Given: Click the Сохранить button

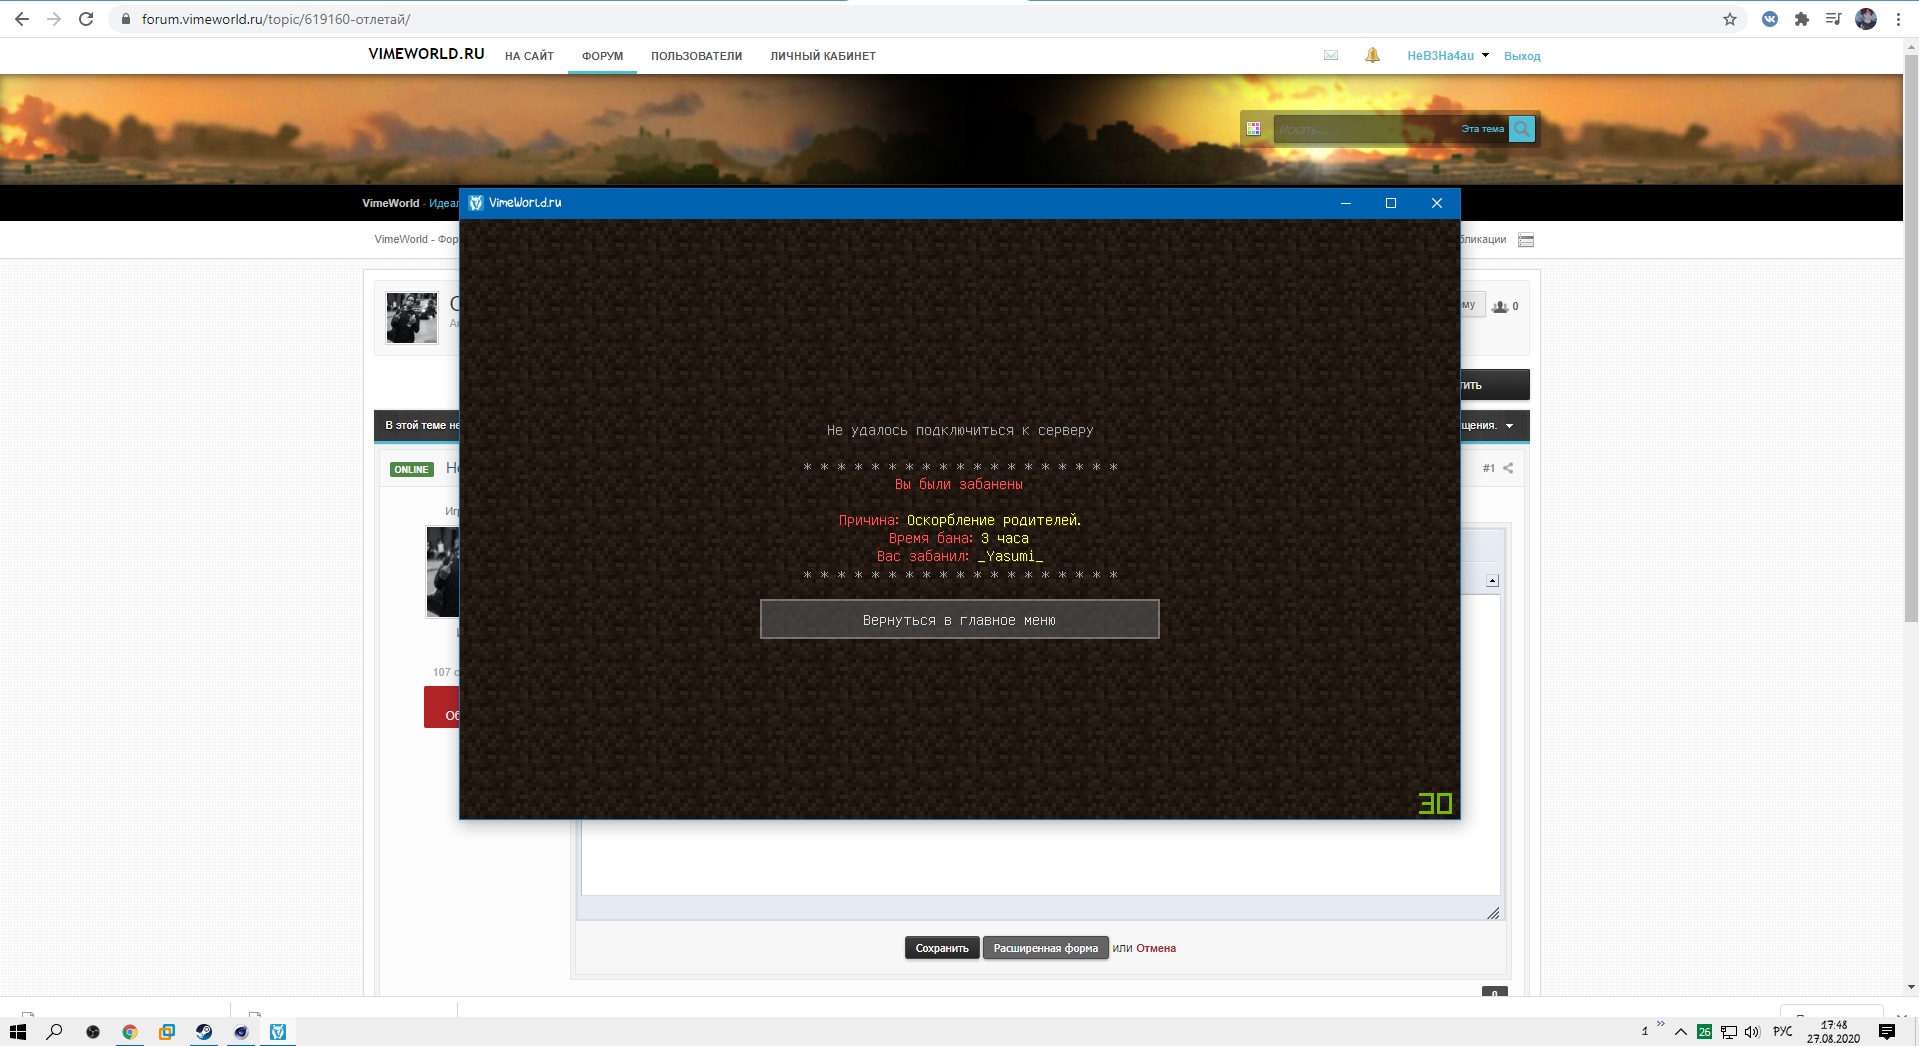Looking at the screenshot, I should pyautogui.click(x=942, y=948).
